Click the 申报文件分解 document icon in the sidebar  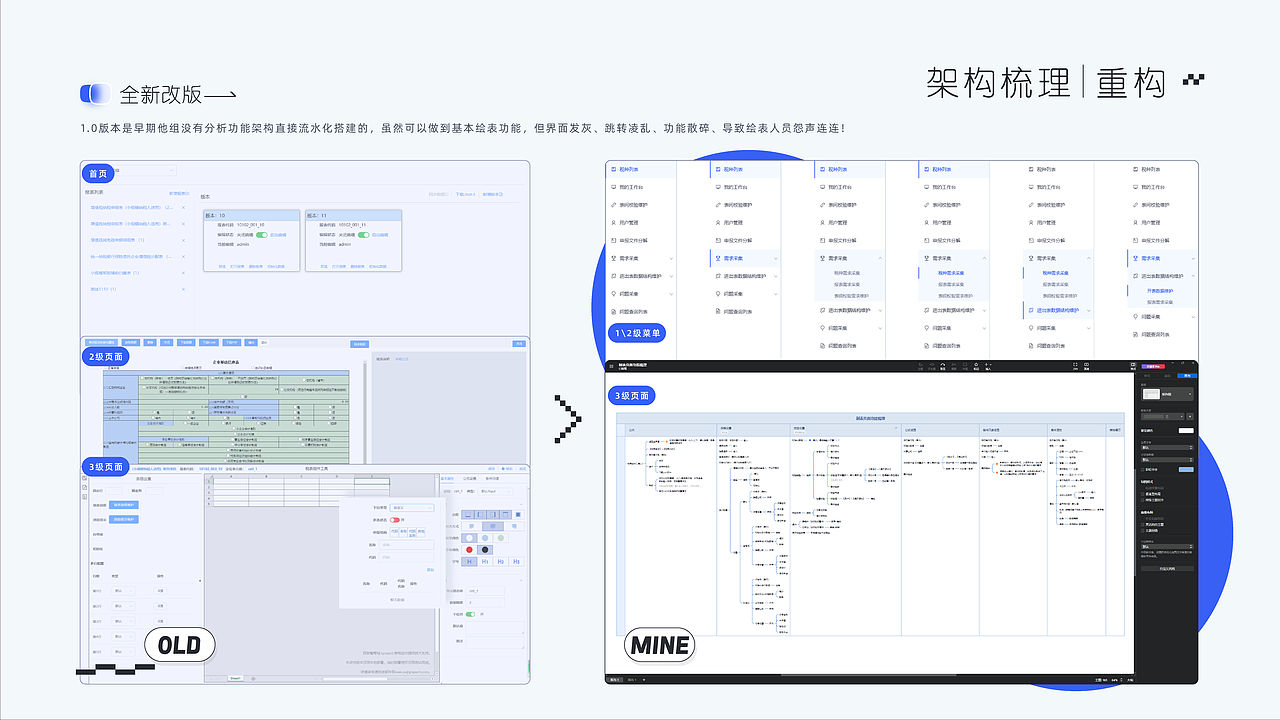613,240
